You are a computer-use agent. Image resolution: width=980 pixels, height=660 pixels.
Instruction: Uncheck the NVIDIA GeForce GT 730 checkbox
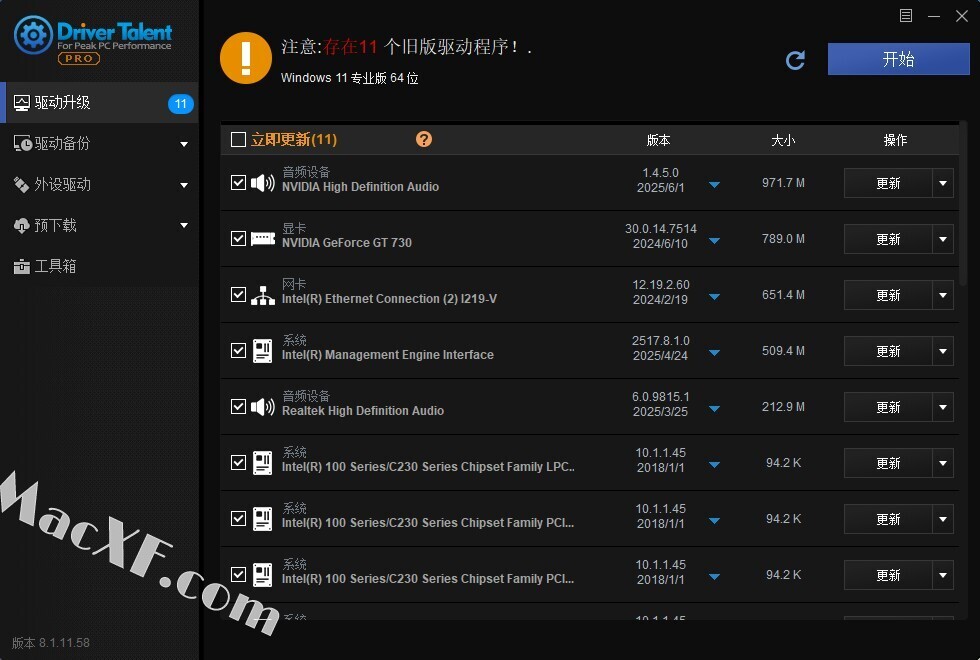(x=238, y=239)
